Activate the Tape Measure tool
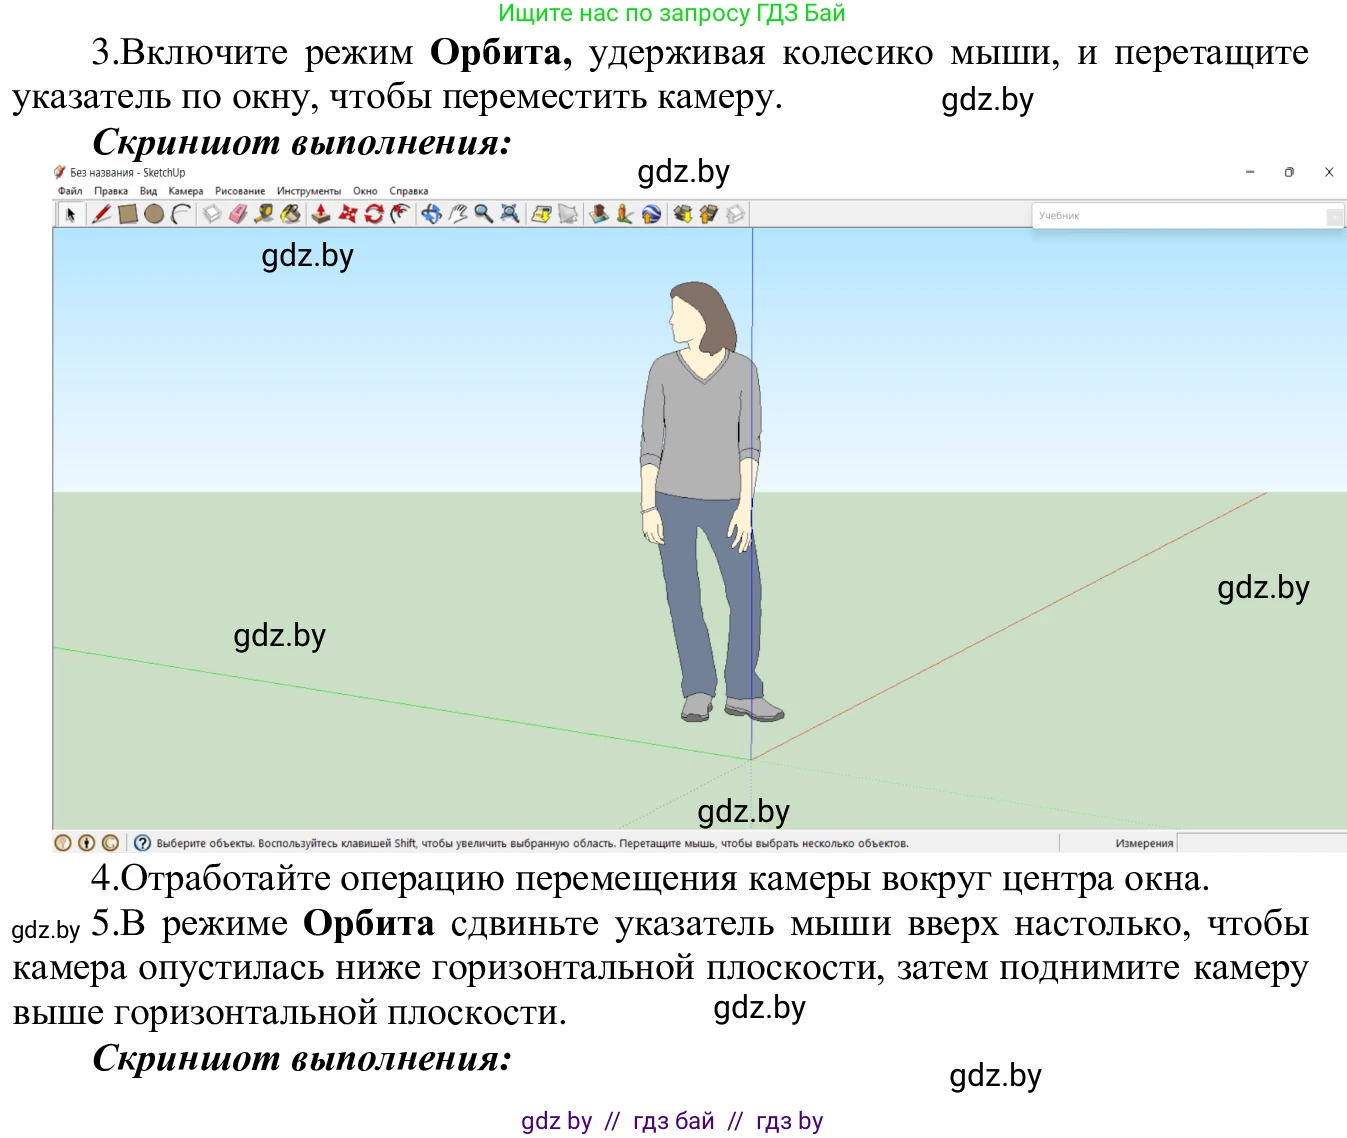This screenshot has height=1138, width=1347. click(264, 214)
